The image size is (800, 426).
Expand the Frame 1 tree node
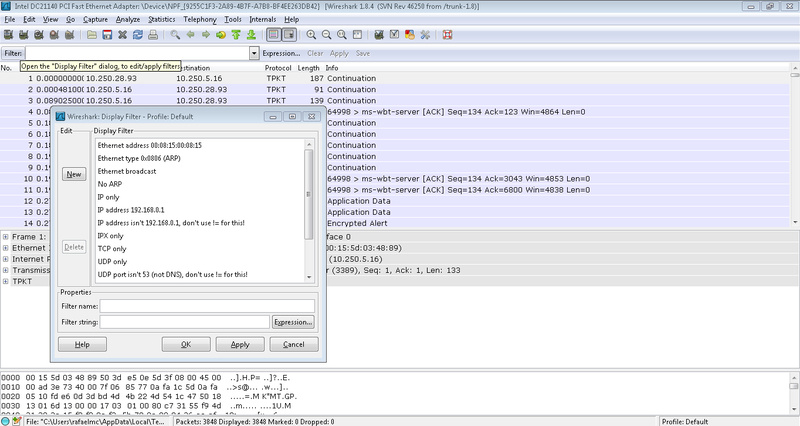(x=6, y=237)
